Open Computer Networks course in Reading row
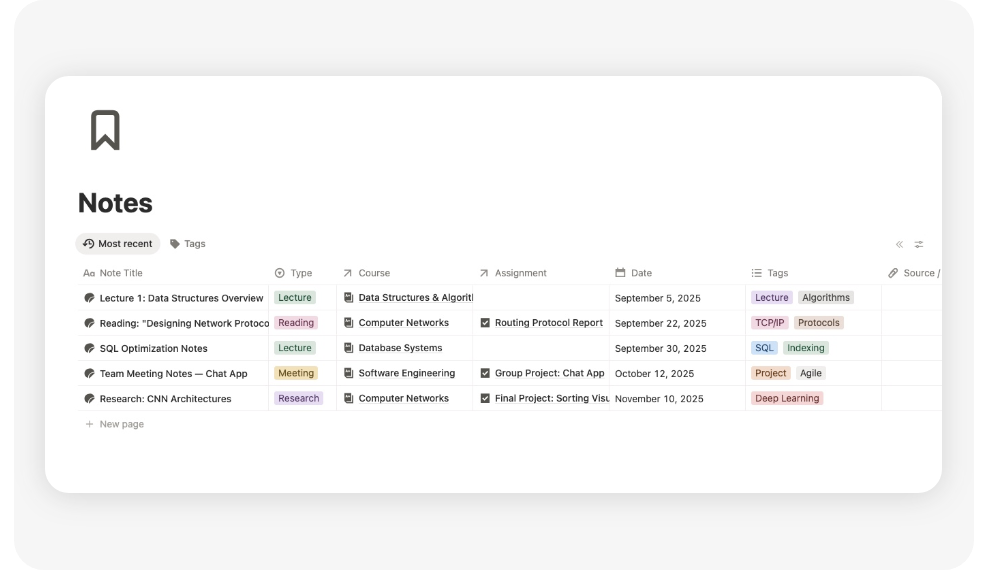 click(403, 323)
